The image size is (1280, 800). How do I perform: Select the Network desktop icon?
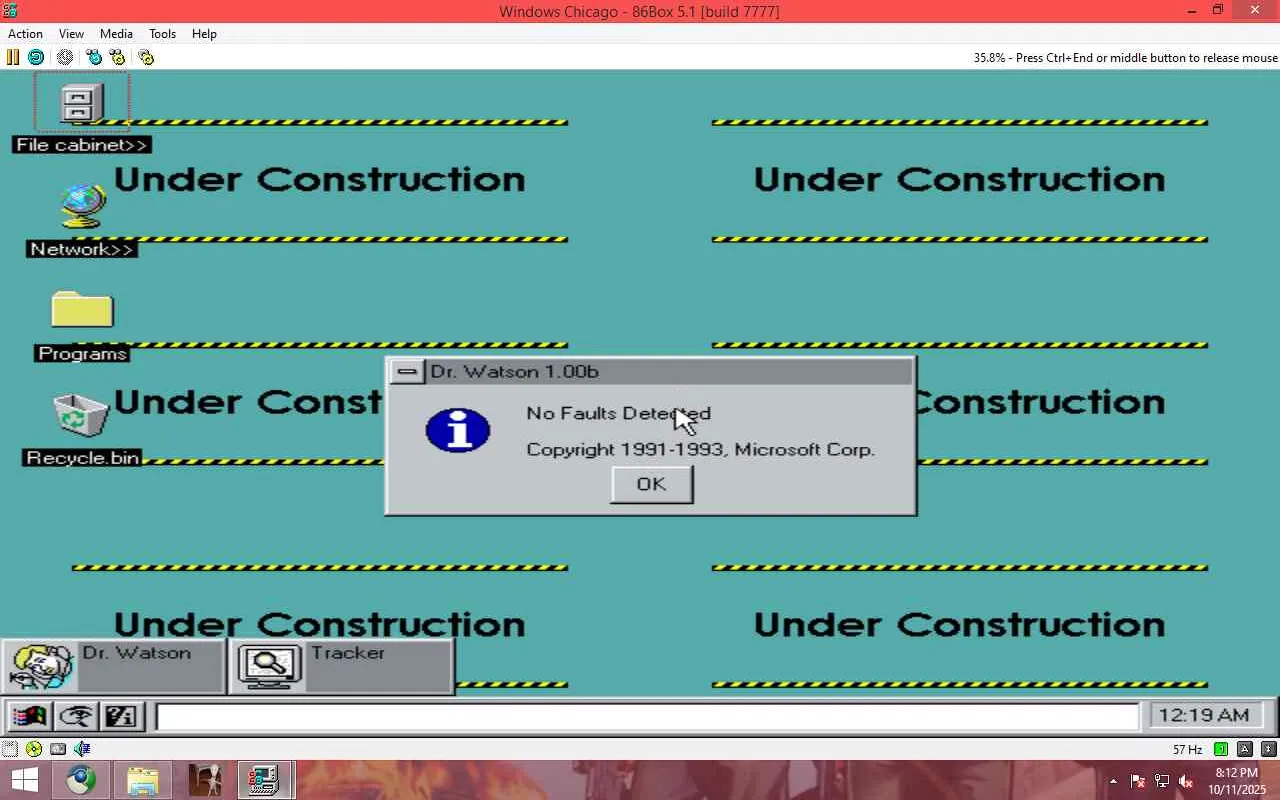coord(82,220)
